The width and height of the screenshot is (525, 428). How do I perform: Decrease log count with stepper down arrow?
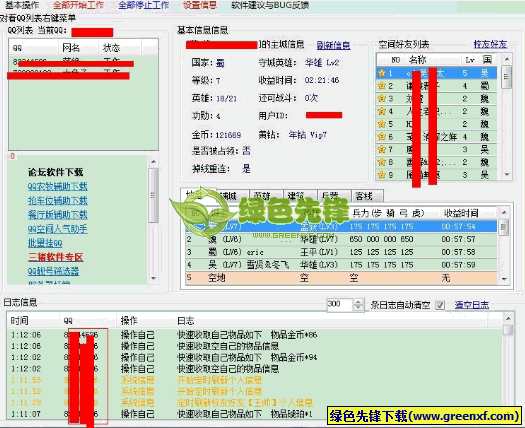(358, 307)
